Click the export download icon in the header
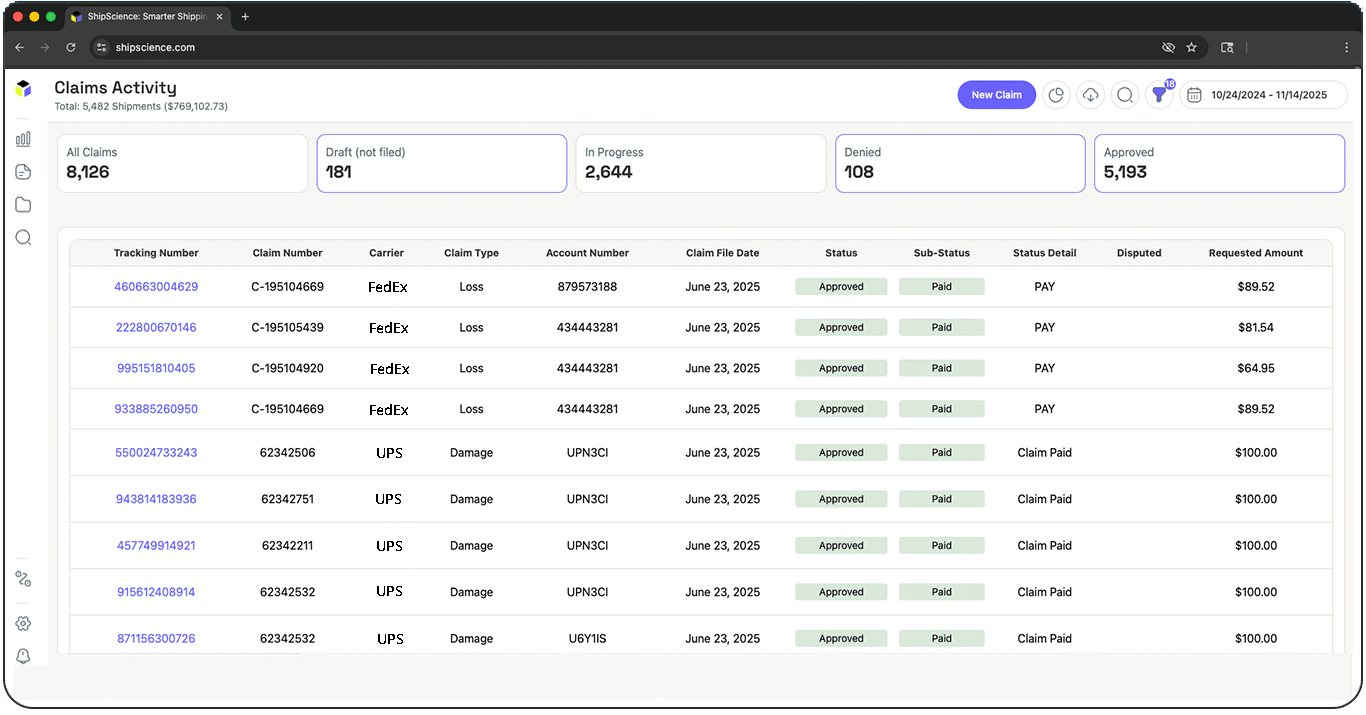This screenshot has height=715, width=1366. point(1090,94)
